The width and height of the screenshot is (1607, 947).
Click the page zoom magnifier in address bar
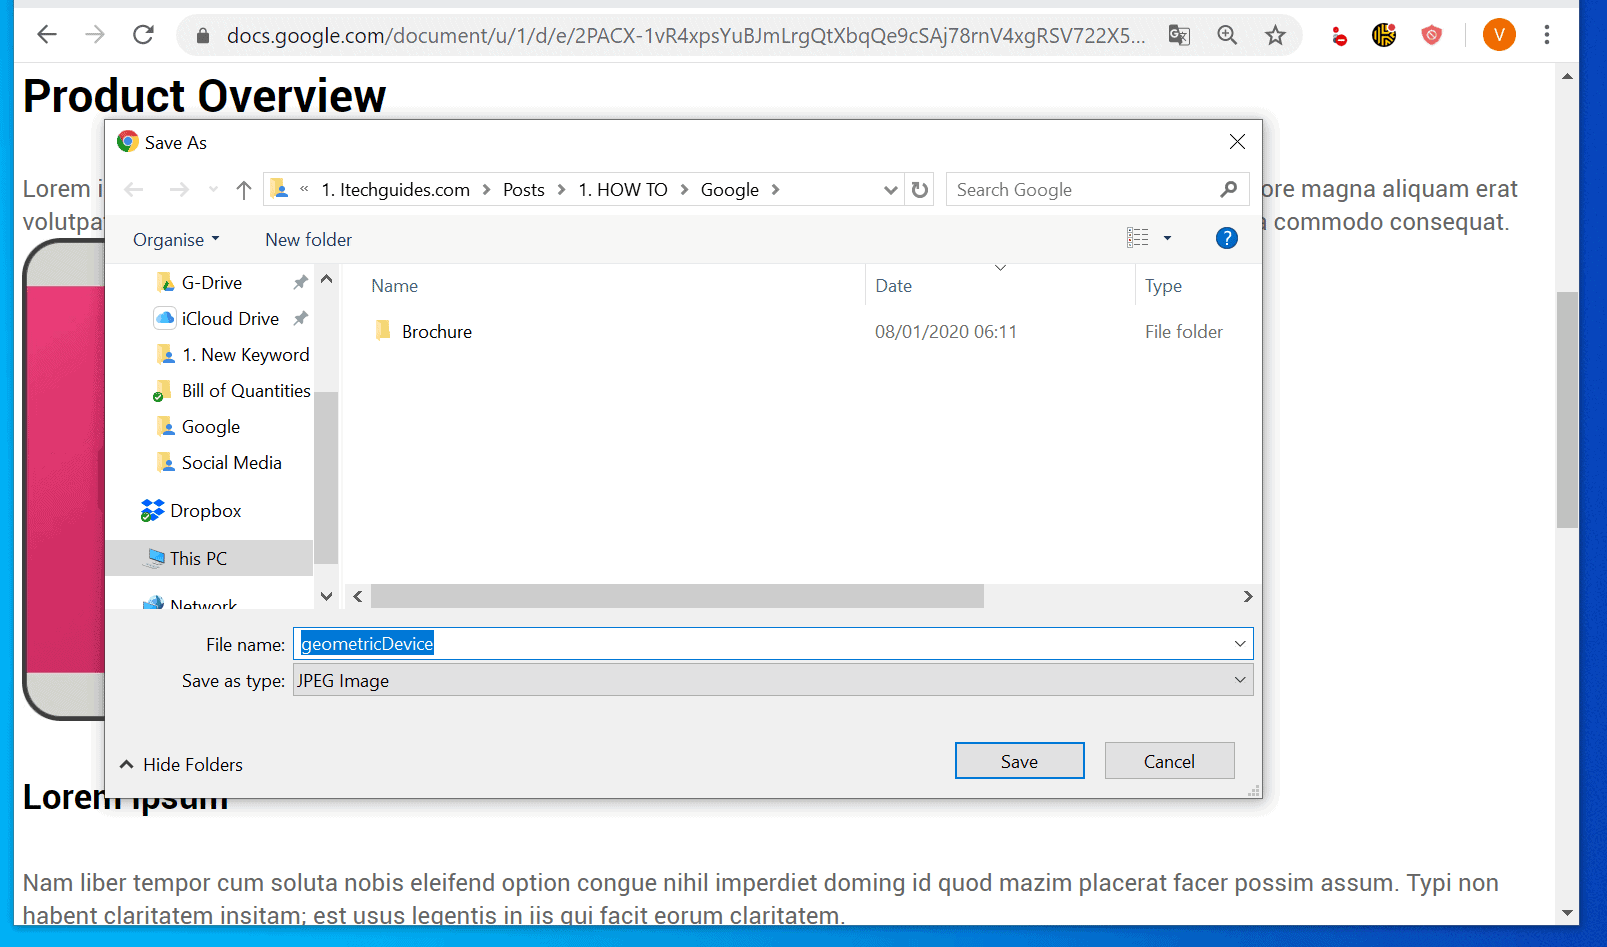tap(1227, 35)
